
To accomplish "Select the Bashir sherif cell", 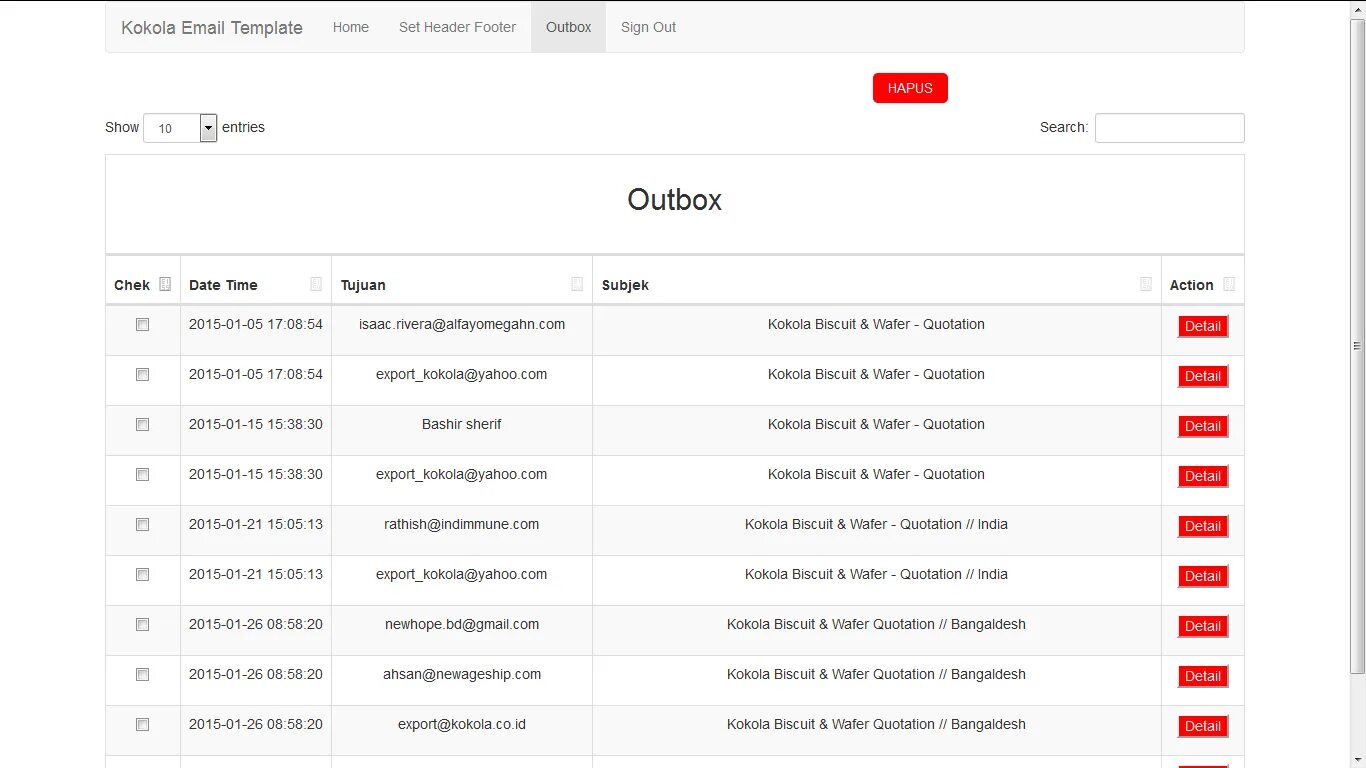I will click(x=462, y=430).
